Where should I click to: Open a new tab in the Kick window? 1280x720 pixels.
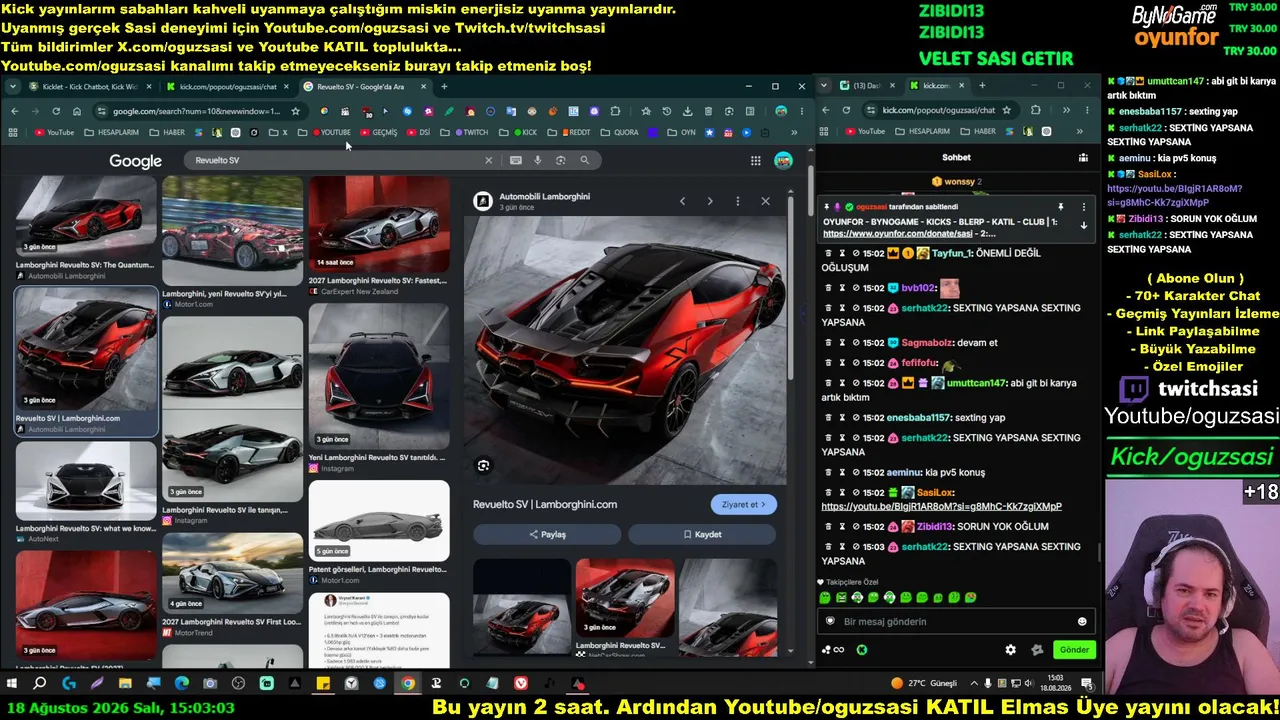982,86
